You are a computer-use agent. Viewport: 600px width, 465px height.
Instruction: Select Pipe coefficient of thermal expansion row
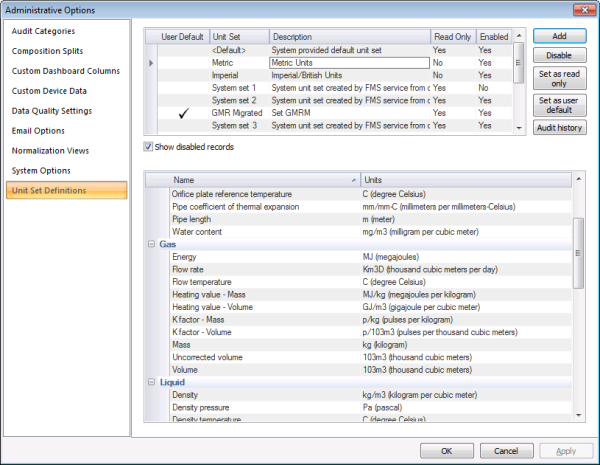(370, 207)
